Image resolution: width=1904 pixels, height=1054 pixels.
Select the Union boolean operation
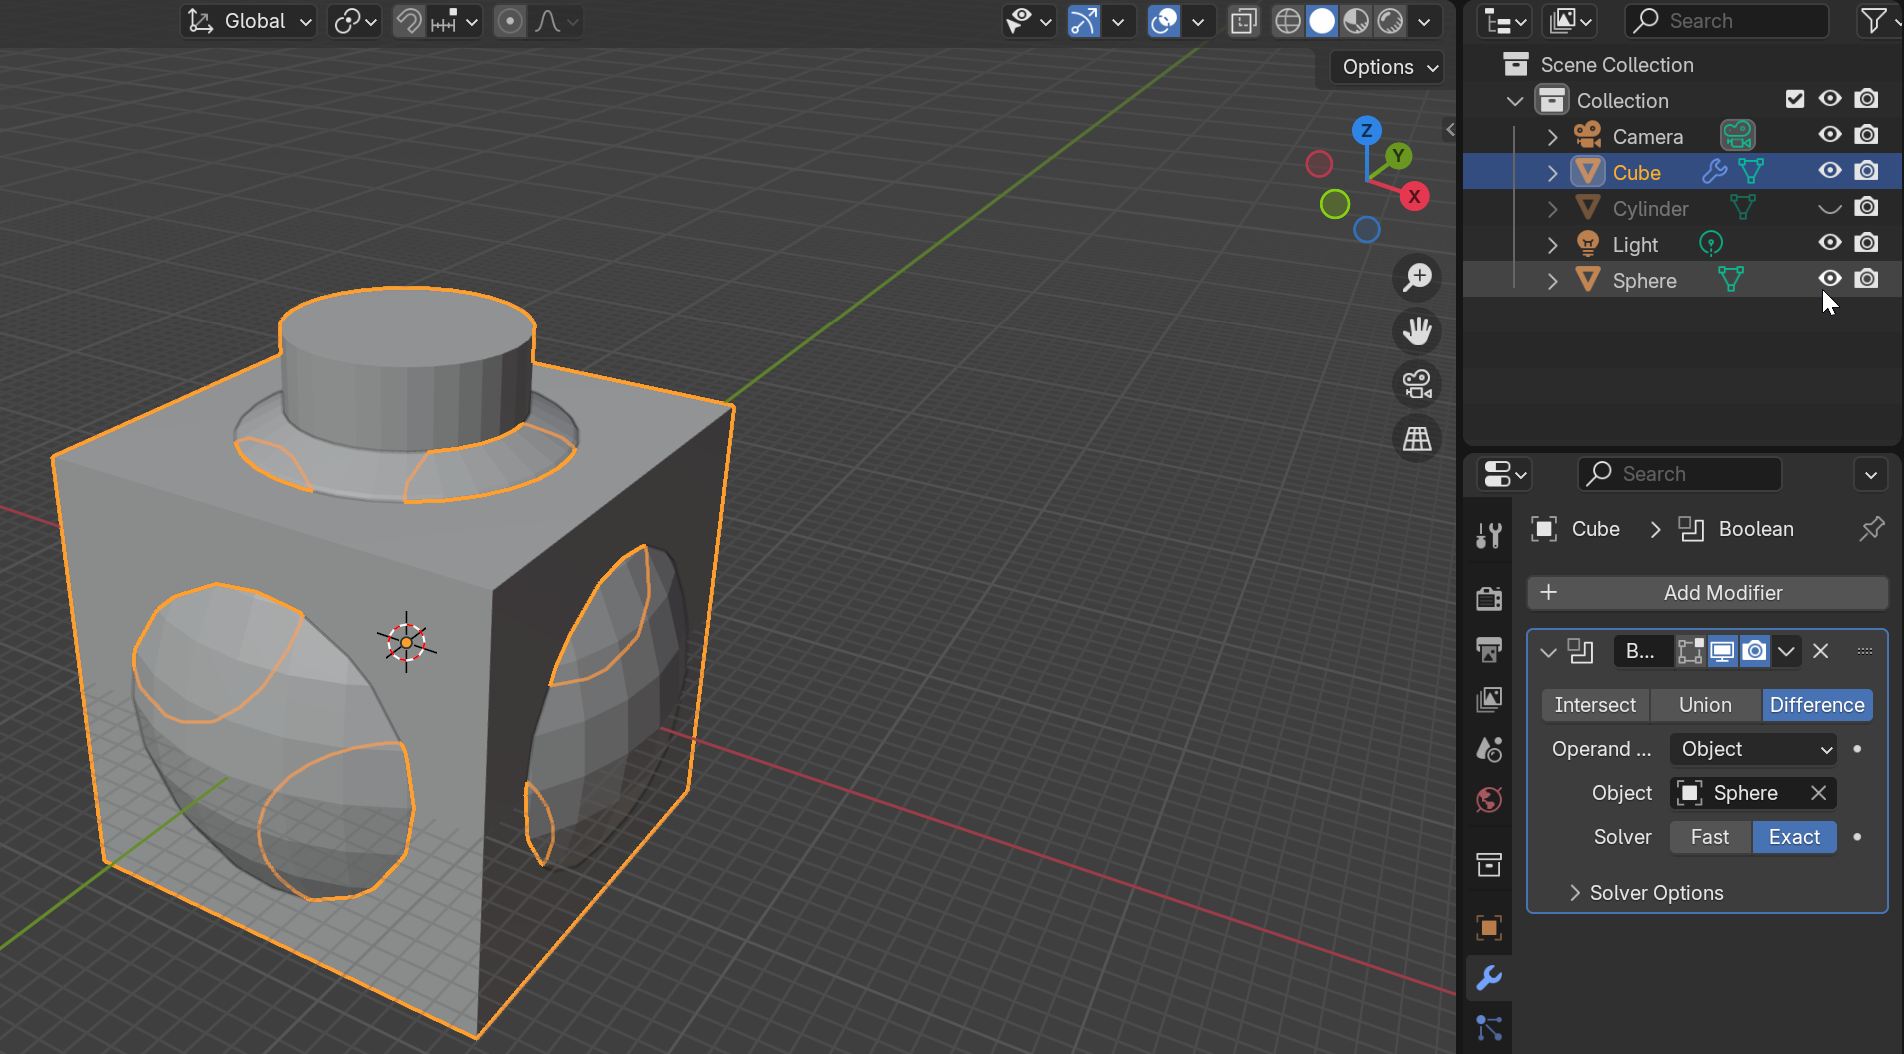[x=1705, y=705]
